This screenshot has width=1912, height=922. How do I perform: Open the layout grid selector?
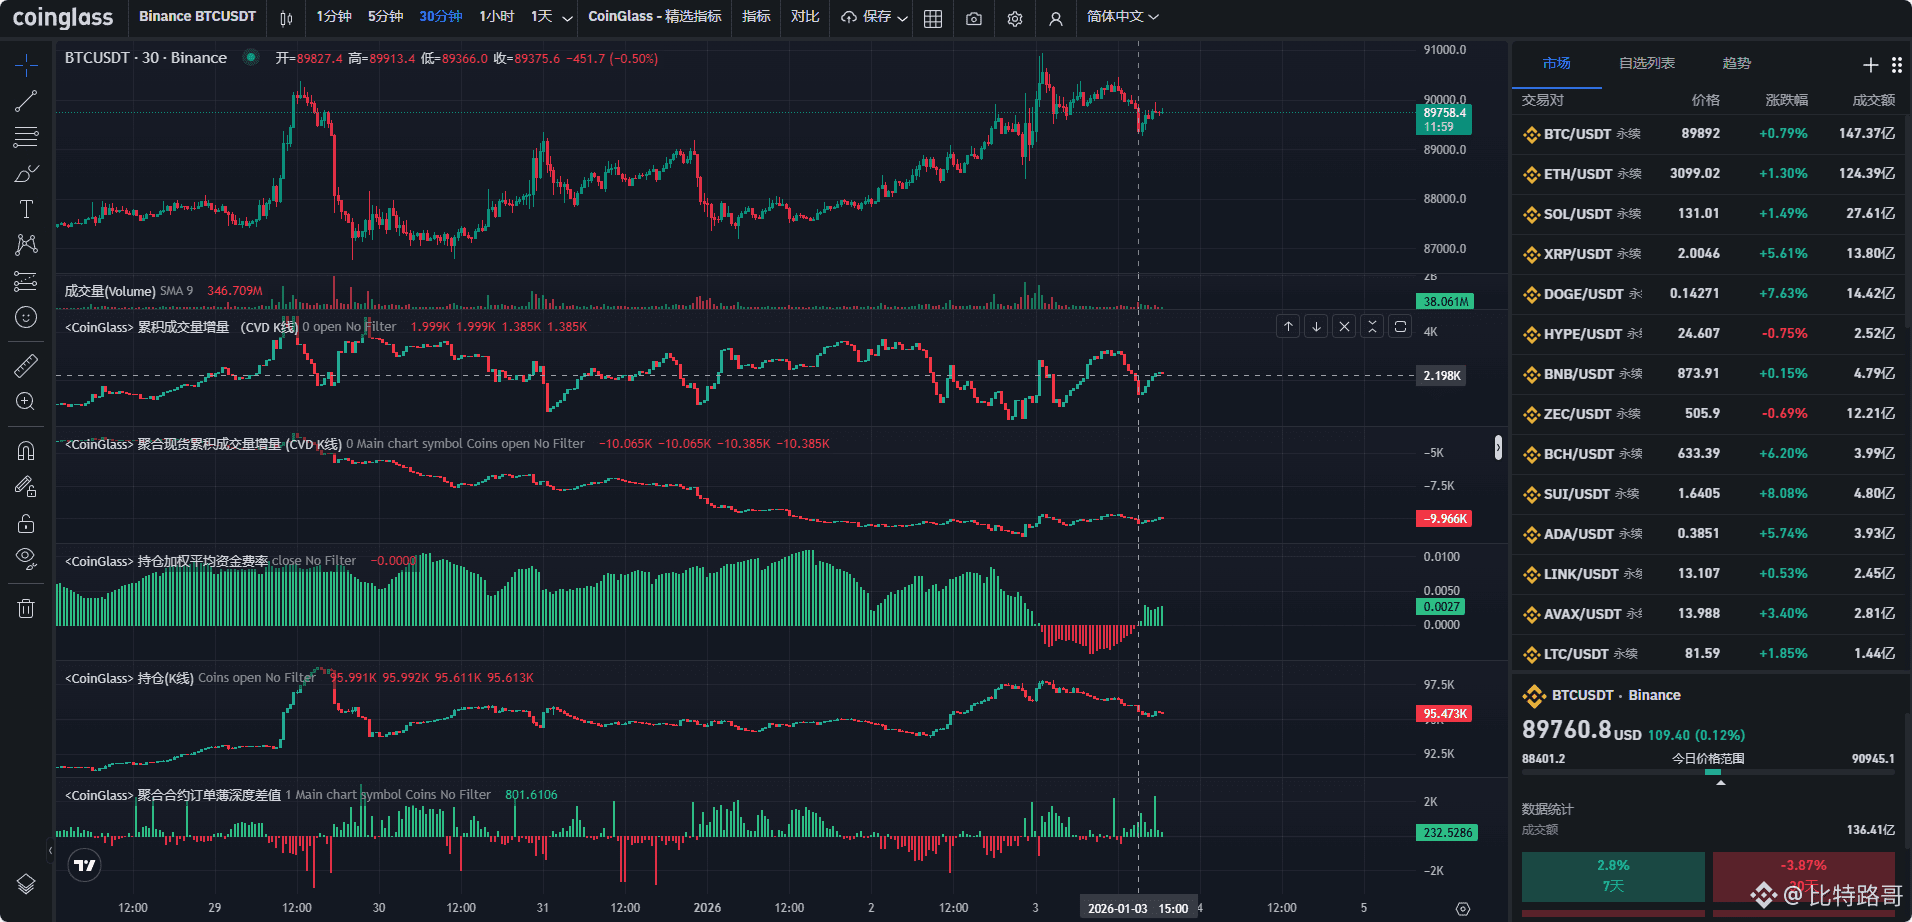pyautogui.click(x=933, y=18)
